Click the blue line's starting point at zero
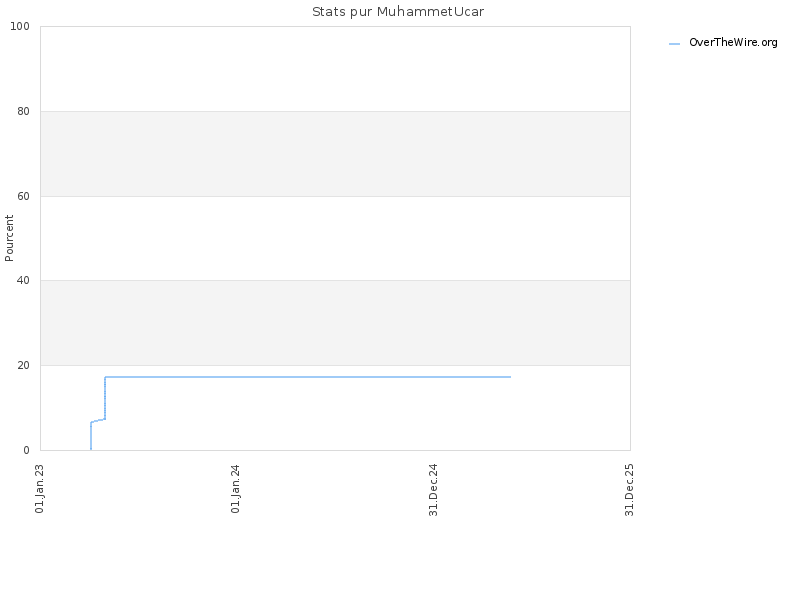 pyautogui.click(x=91, y=449)
